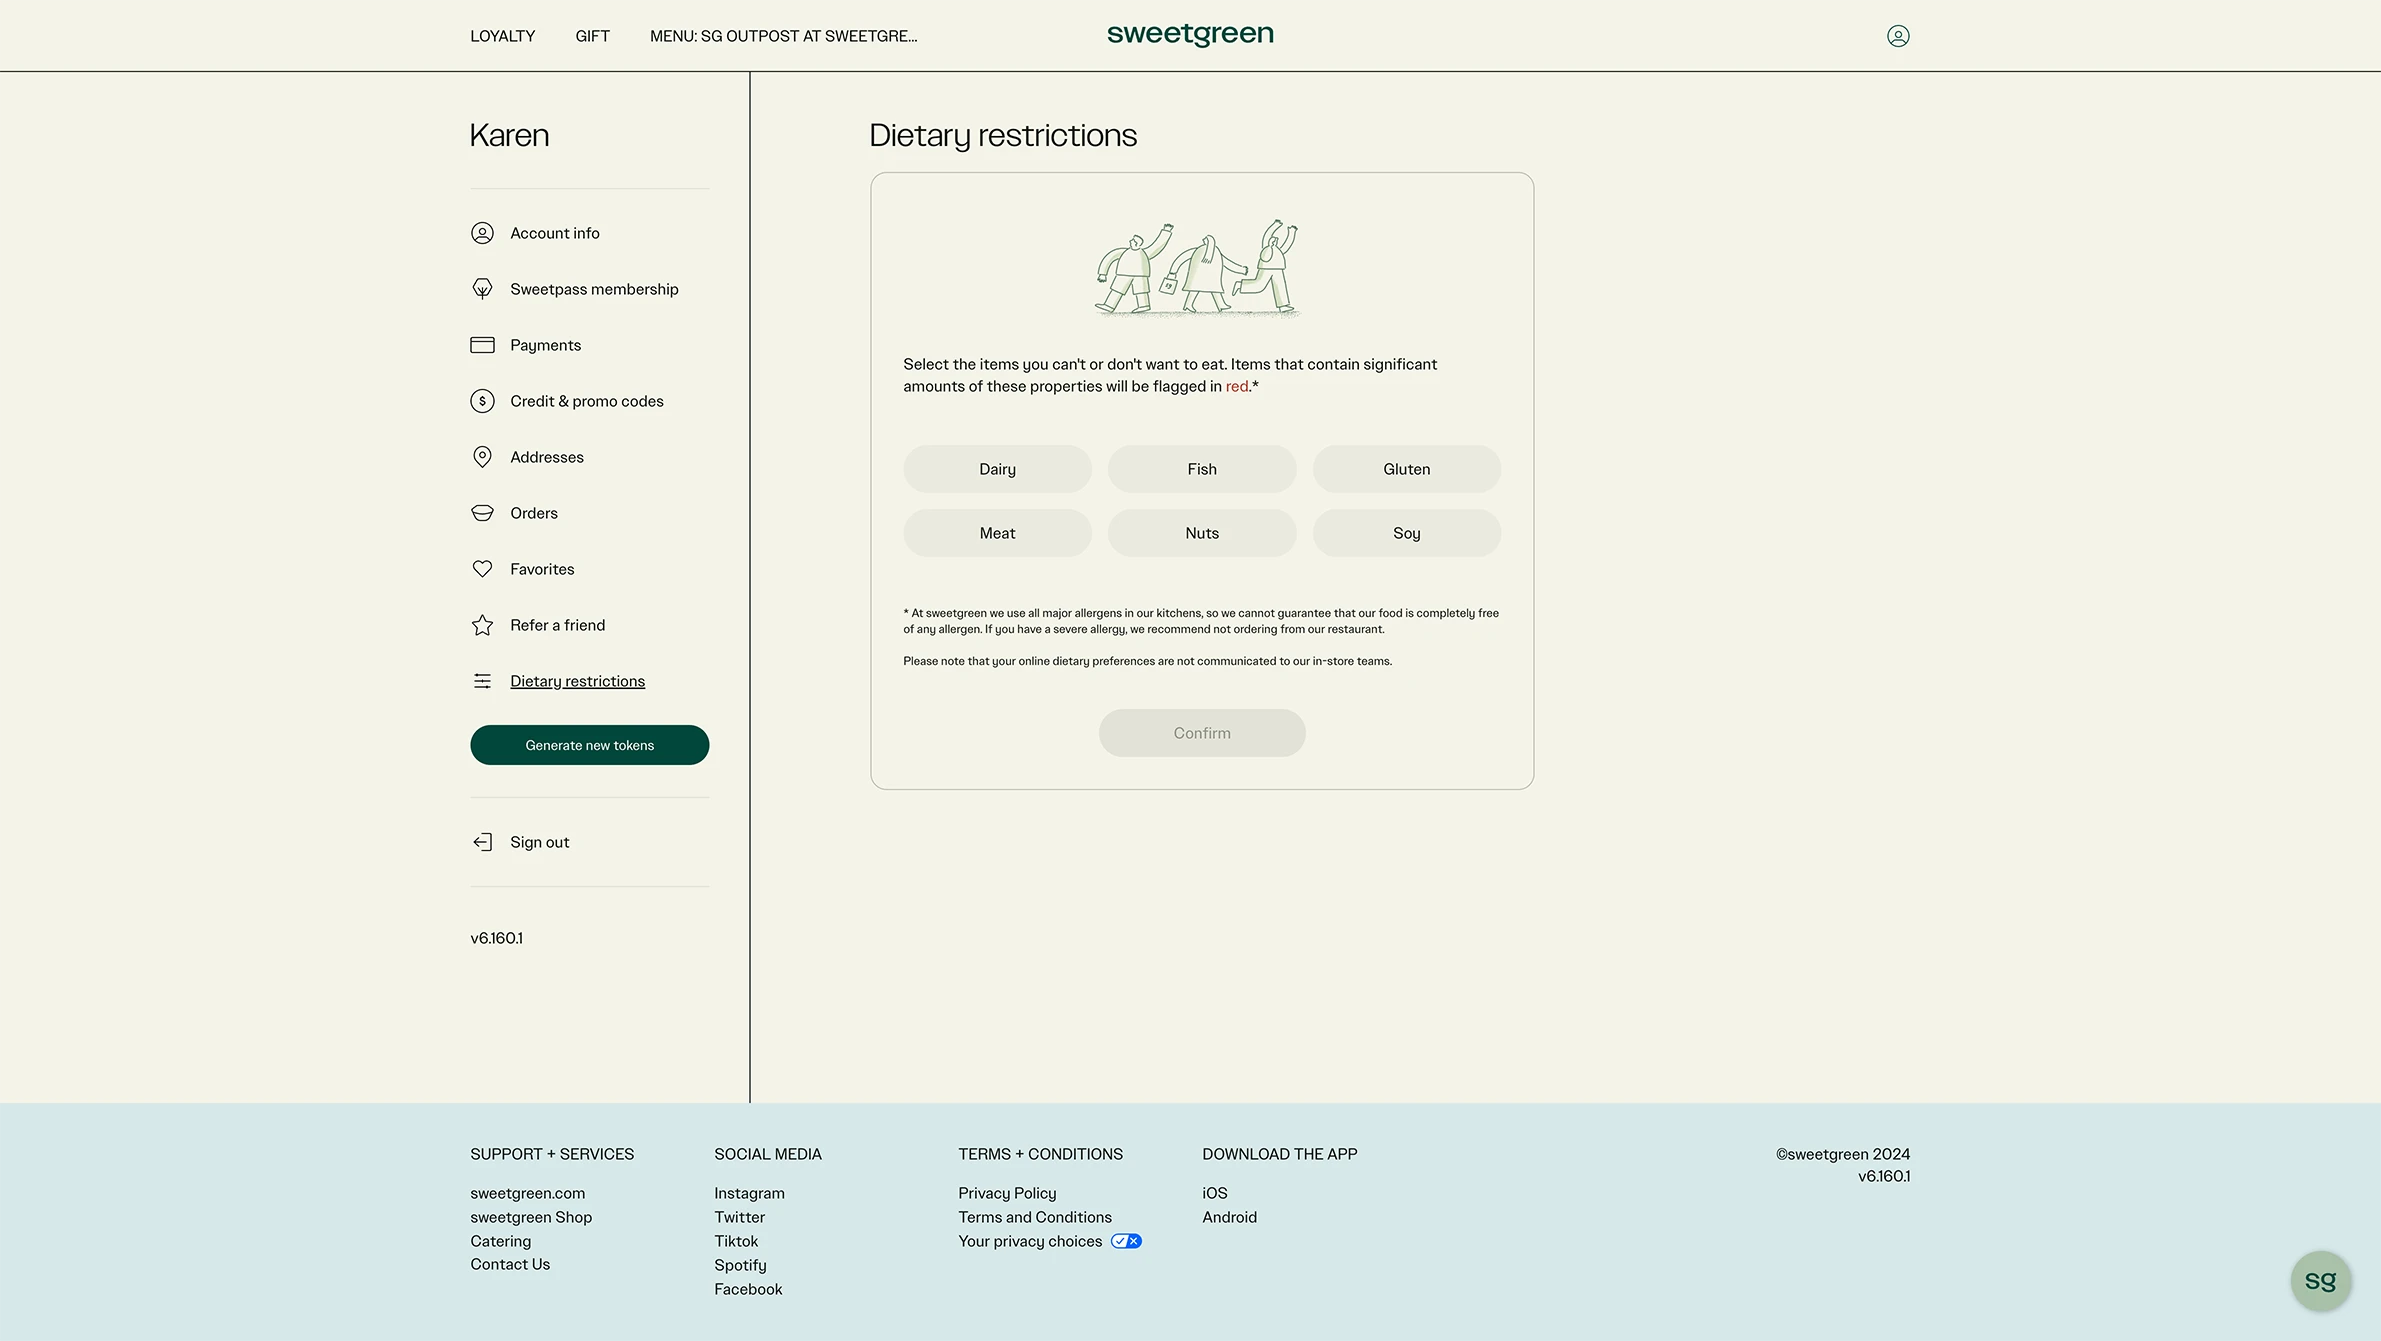Viewport: 2381px width, 1341px height.
Task: Click the Addresses location pin icon
Action: point(482,457)
